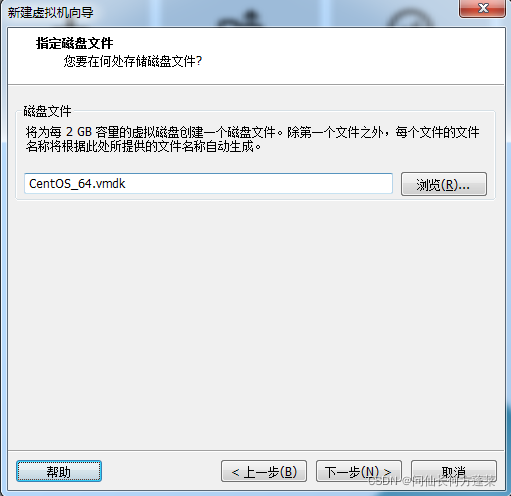The width and height of the screenshot is (511, 496).
Task: Click the 新建虚拟机向导 title bar text
Action: 50,13
